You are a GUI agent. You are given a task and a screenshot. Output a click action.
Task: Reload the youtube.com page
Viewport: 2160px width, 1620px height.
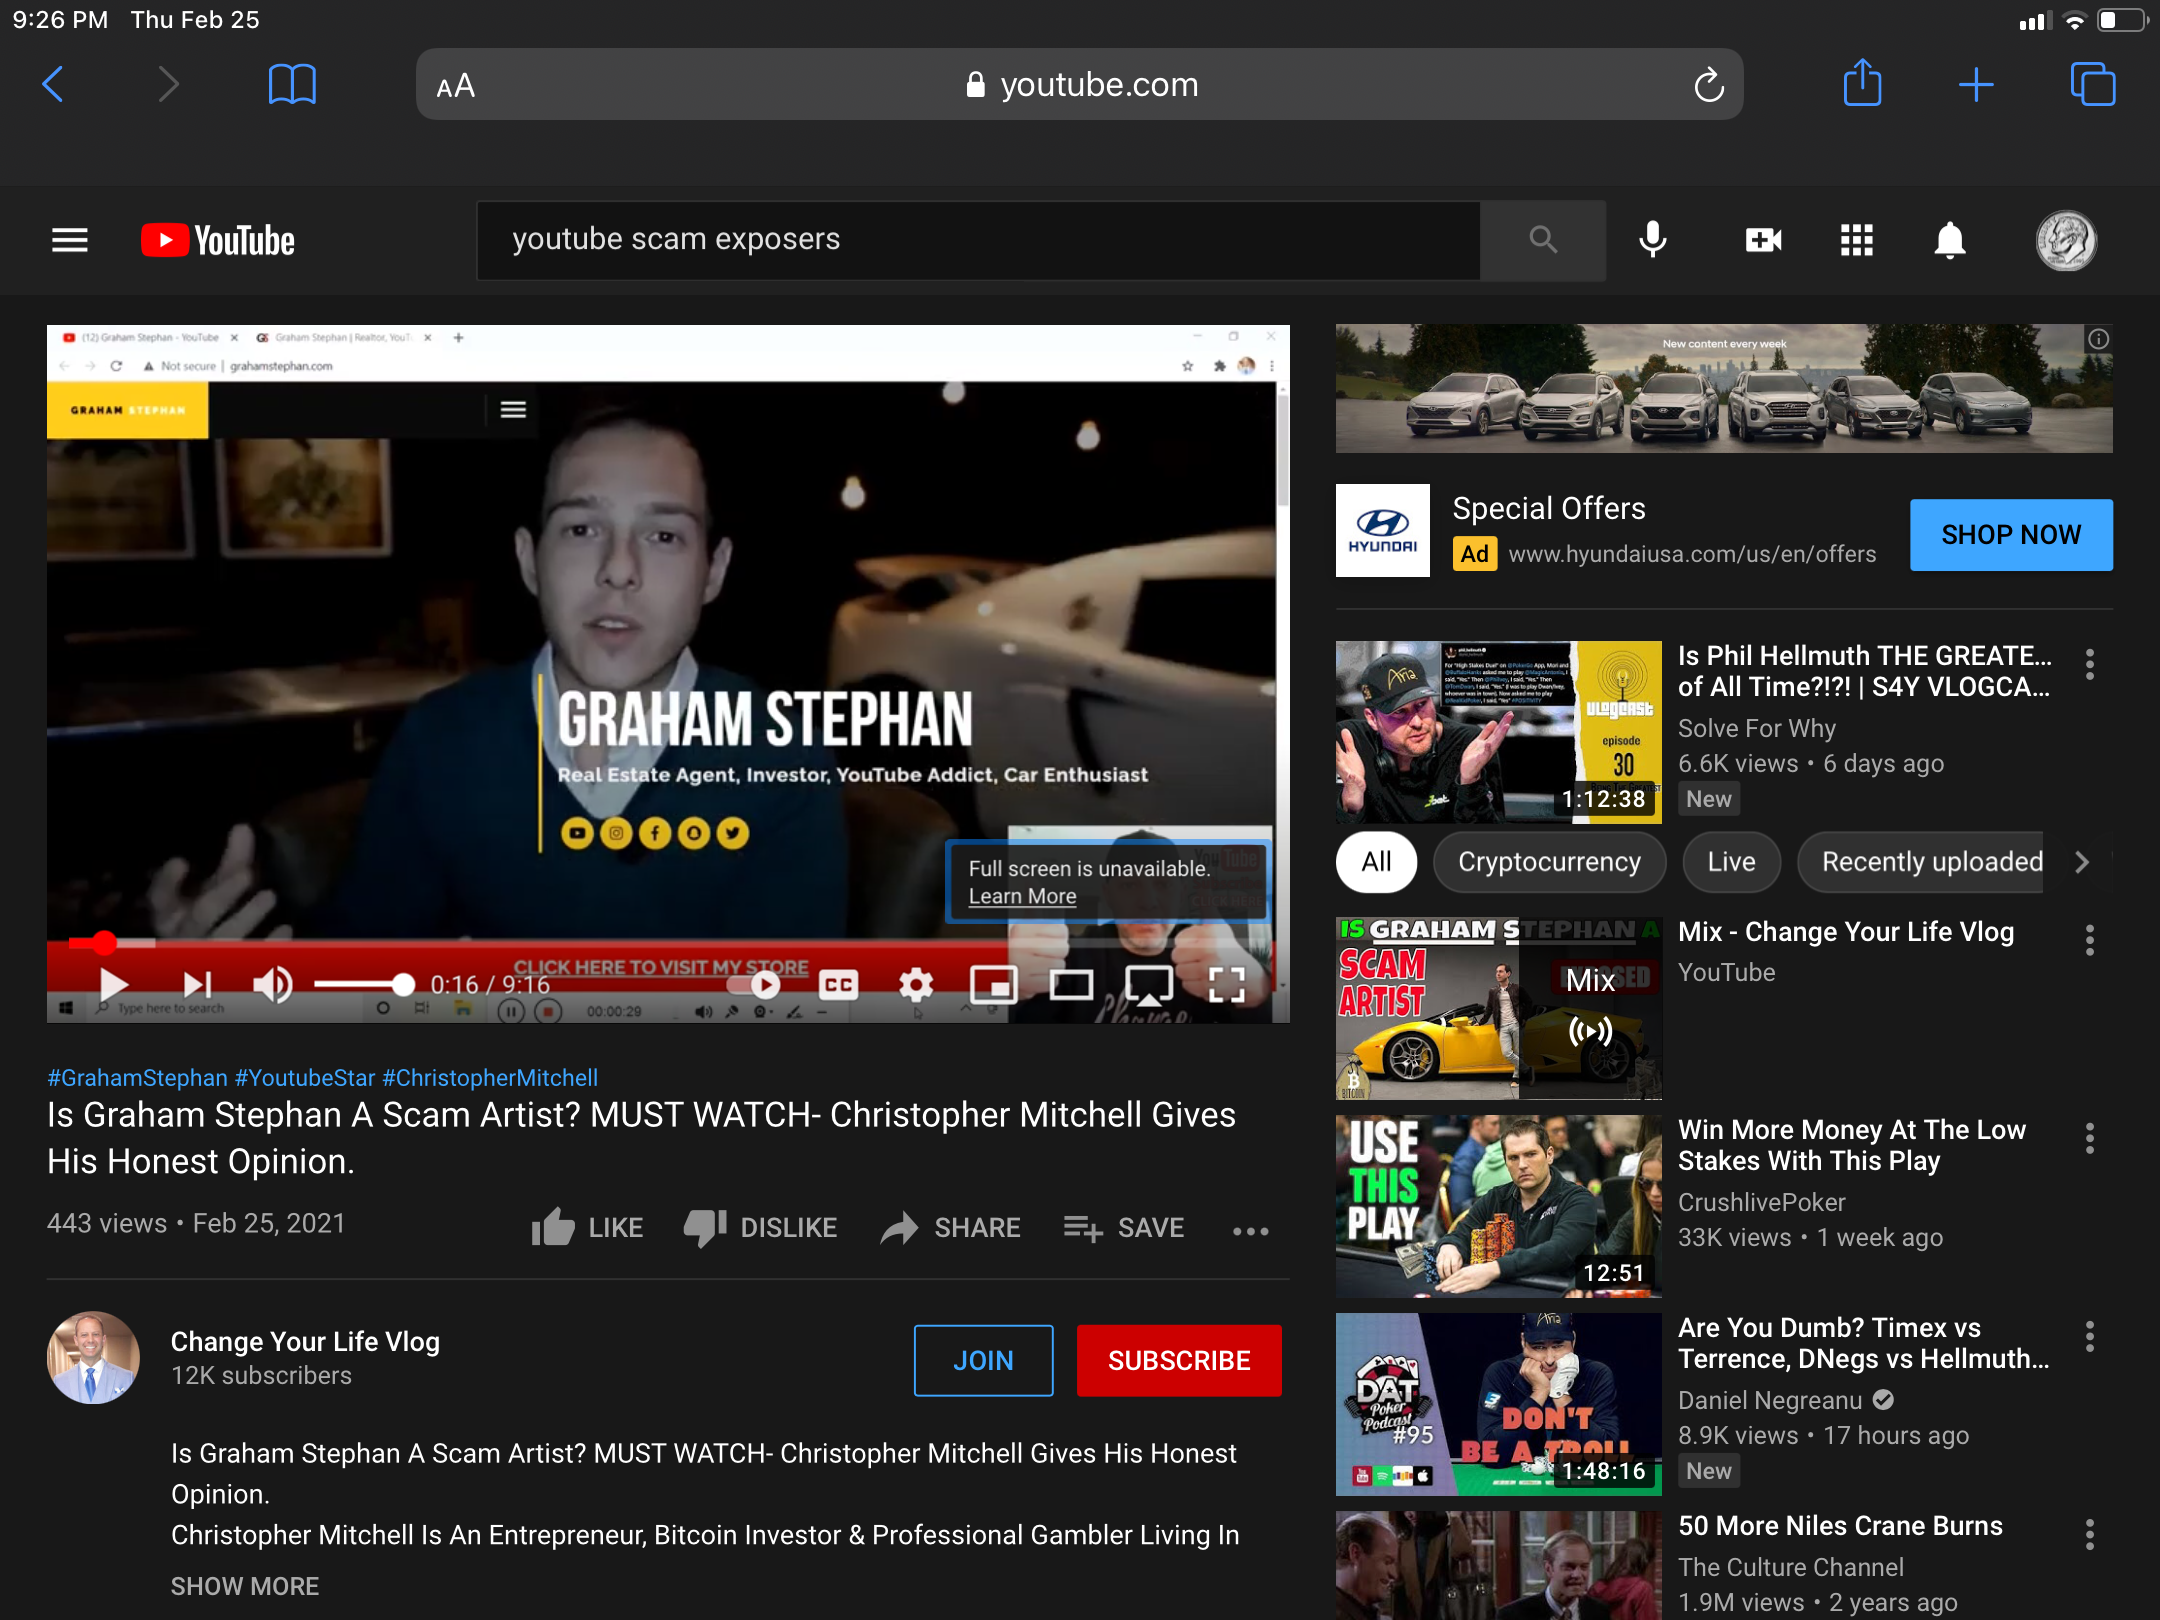click(x=1708, y=85)
